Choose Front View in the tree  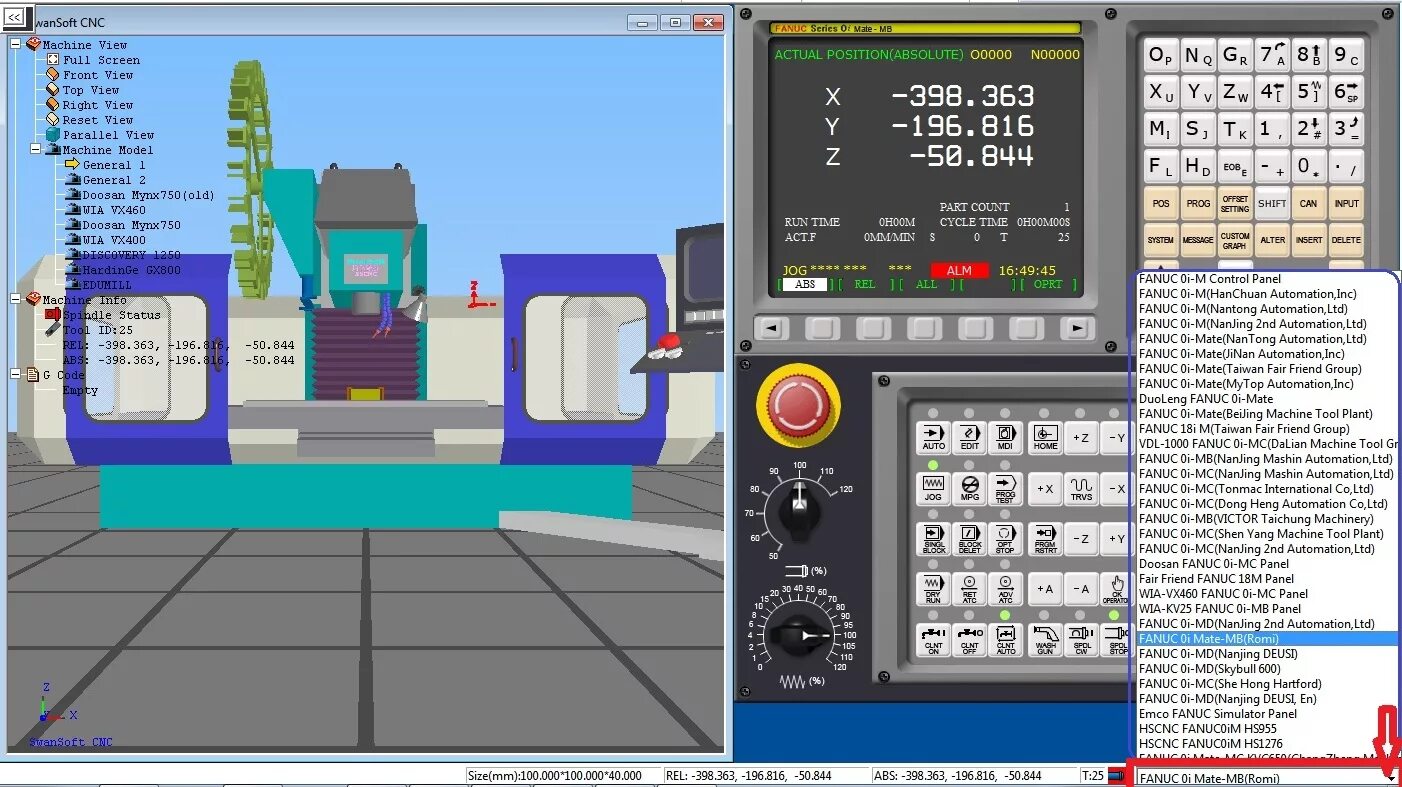click(98, 75)
